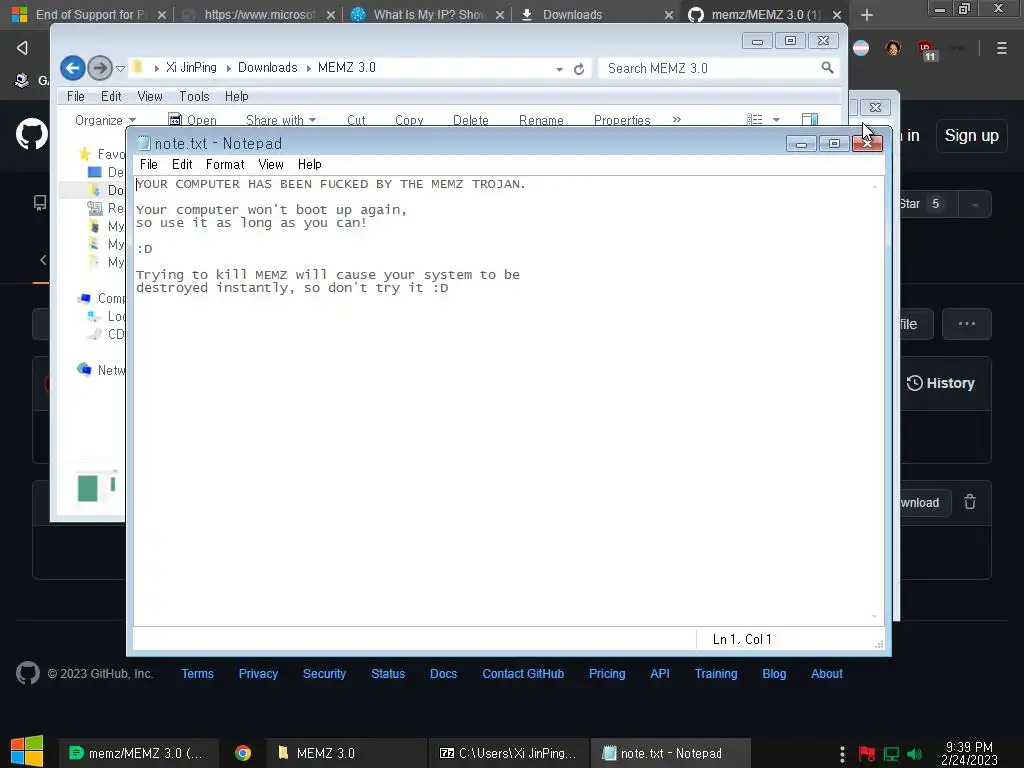Open Notepad's Format menu
This screenshot has height=768, width=1024.
point(225,165)
